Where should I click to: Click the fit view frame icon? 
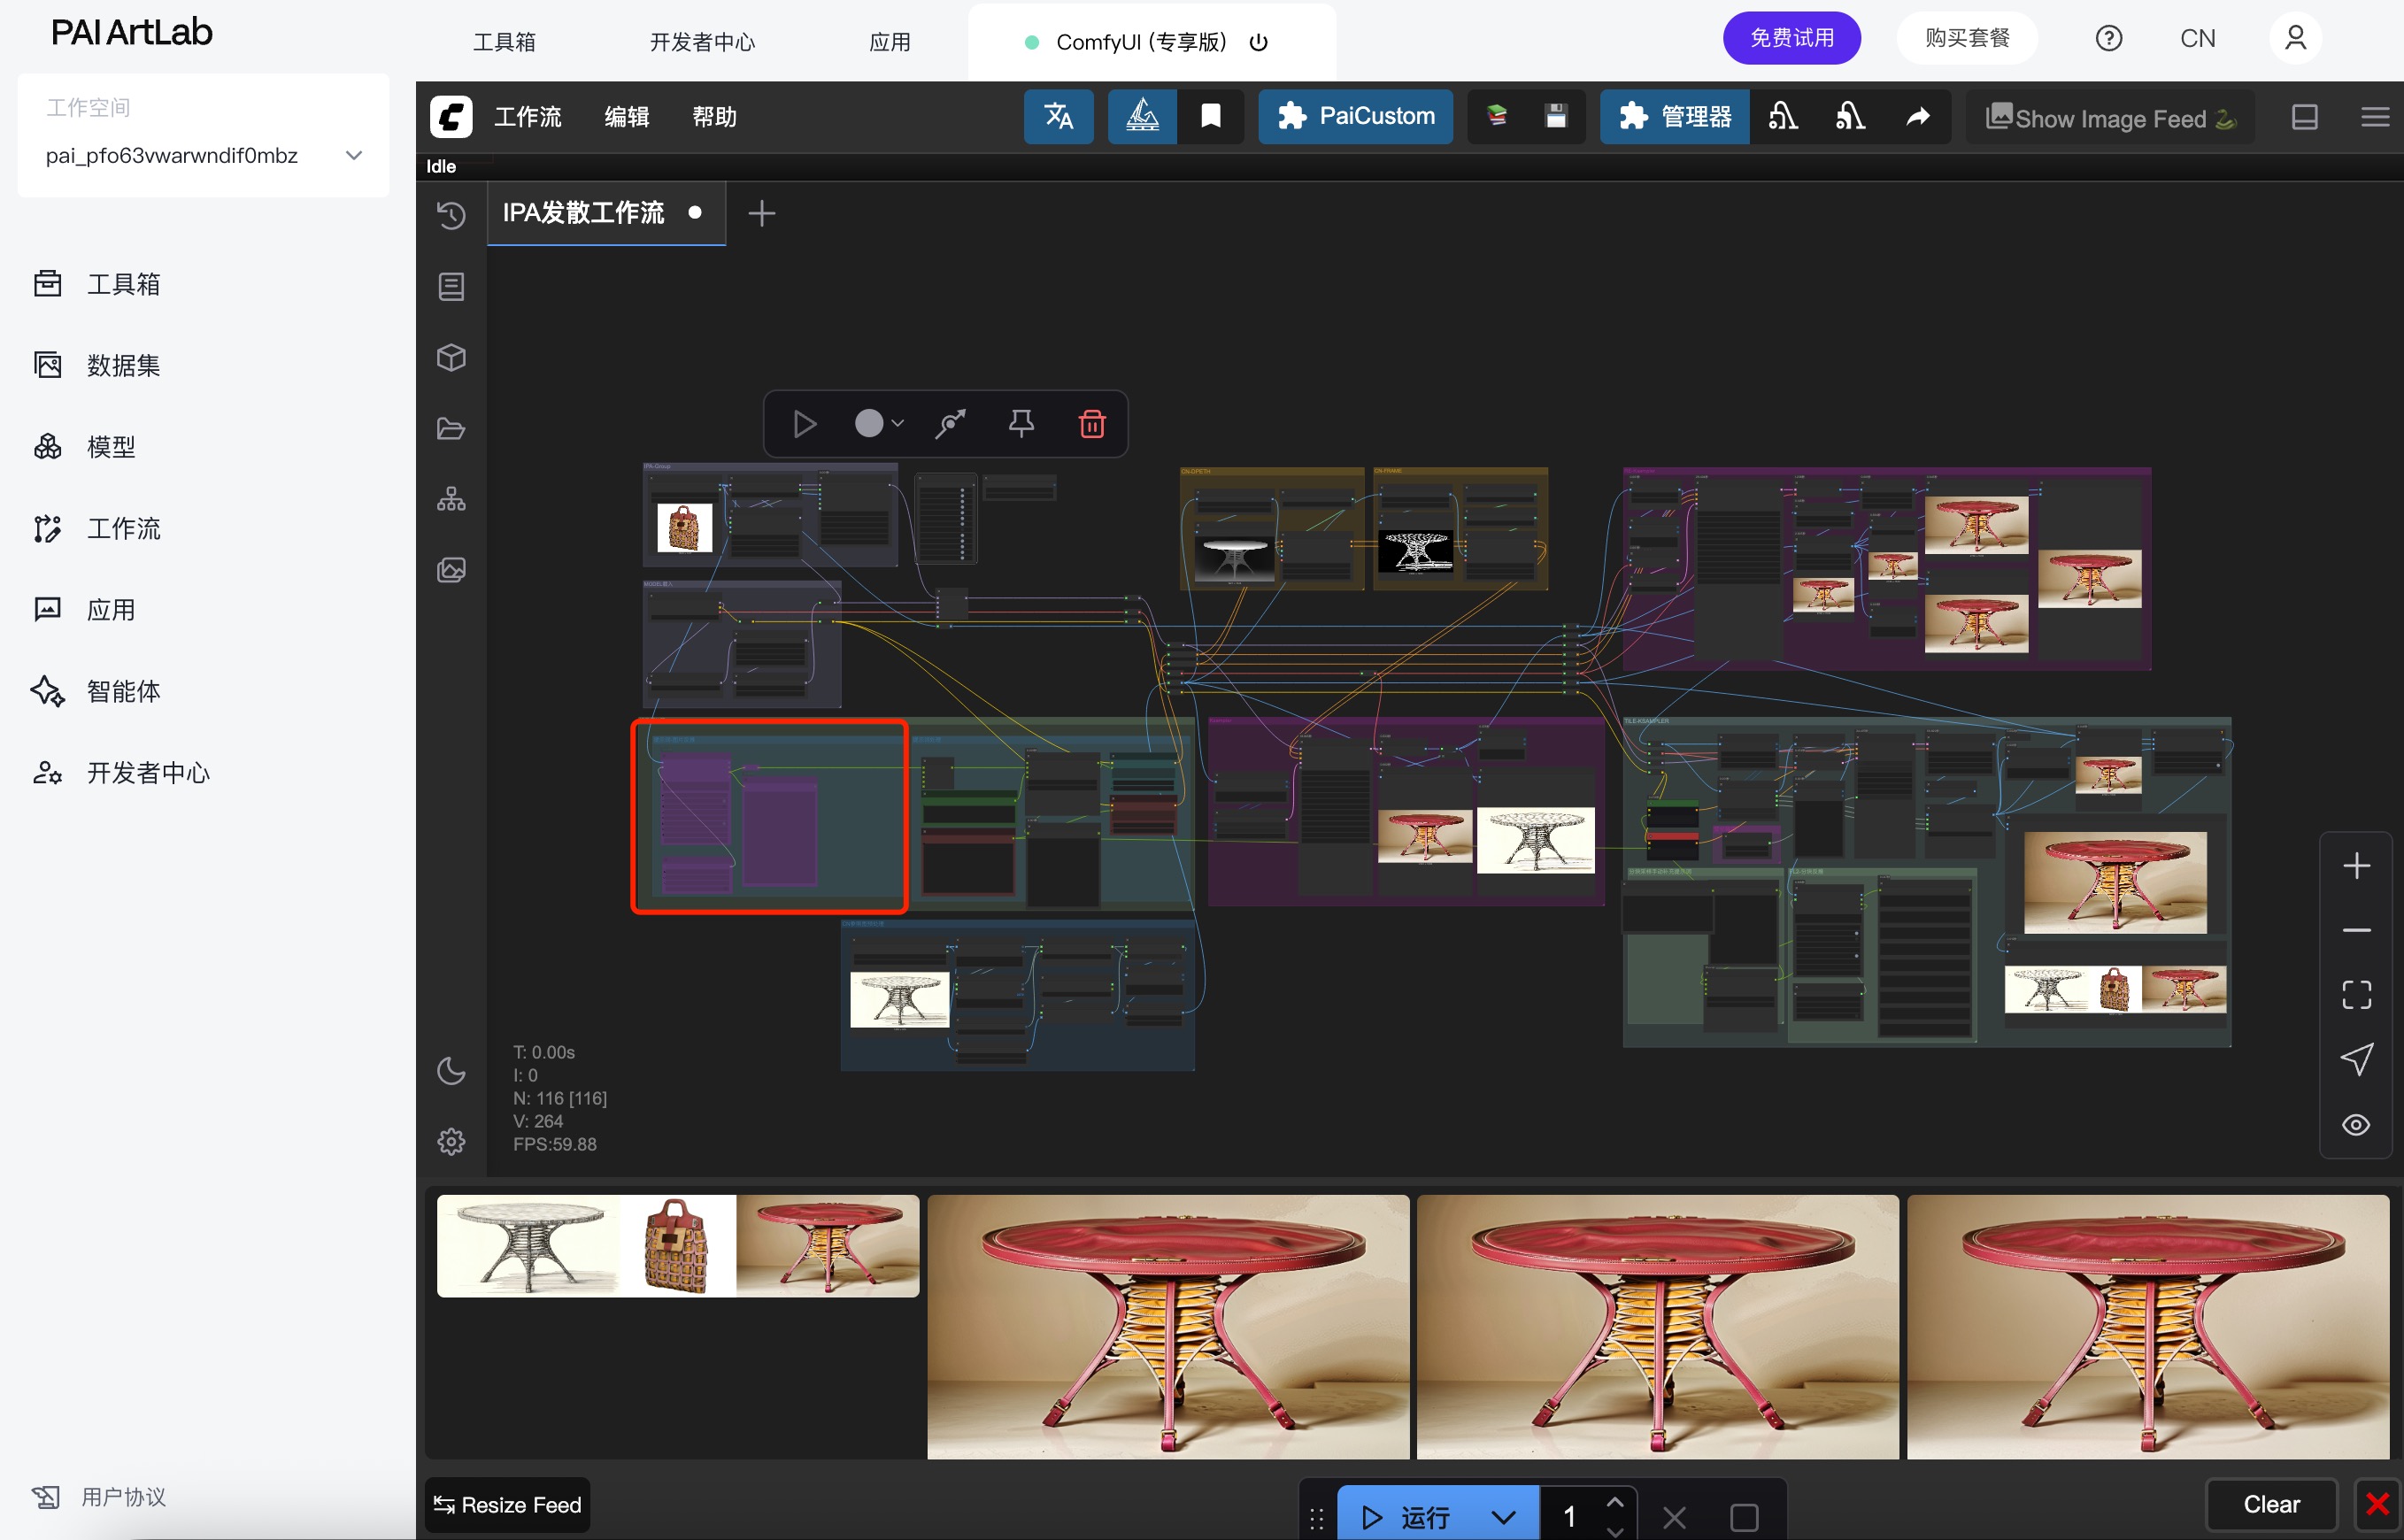tap(2356, 994)
